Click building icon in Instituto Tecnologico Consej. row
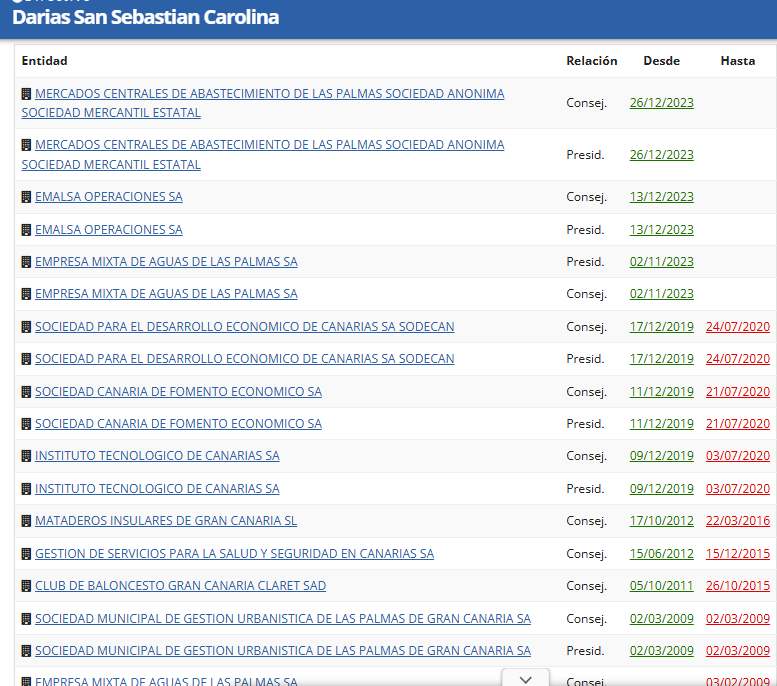The image size is (777, 686). tap(26, 456)
